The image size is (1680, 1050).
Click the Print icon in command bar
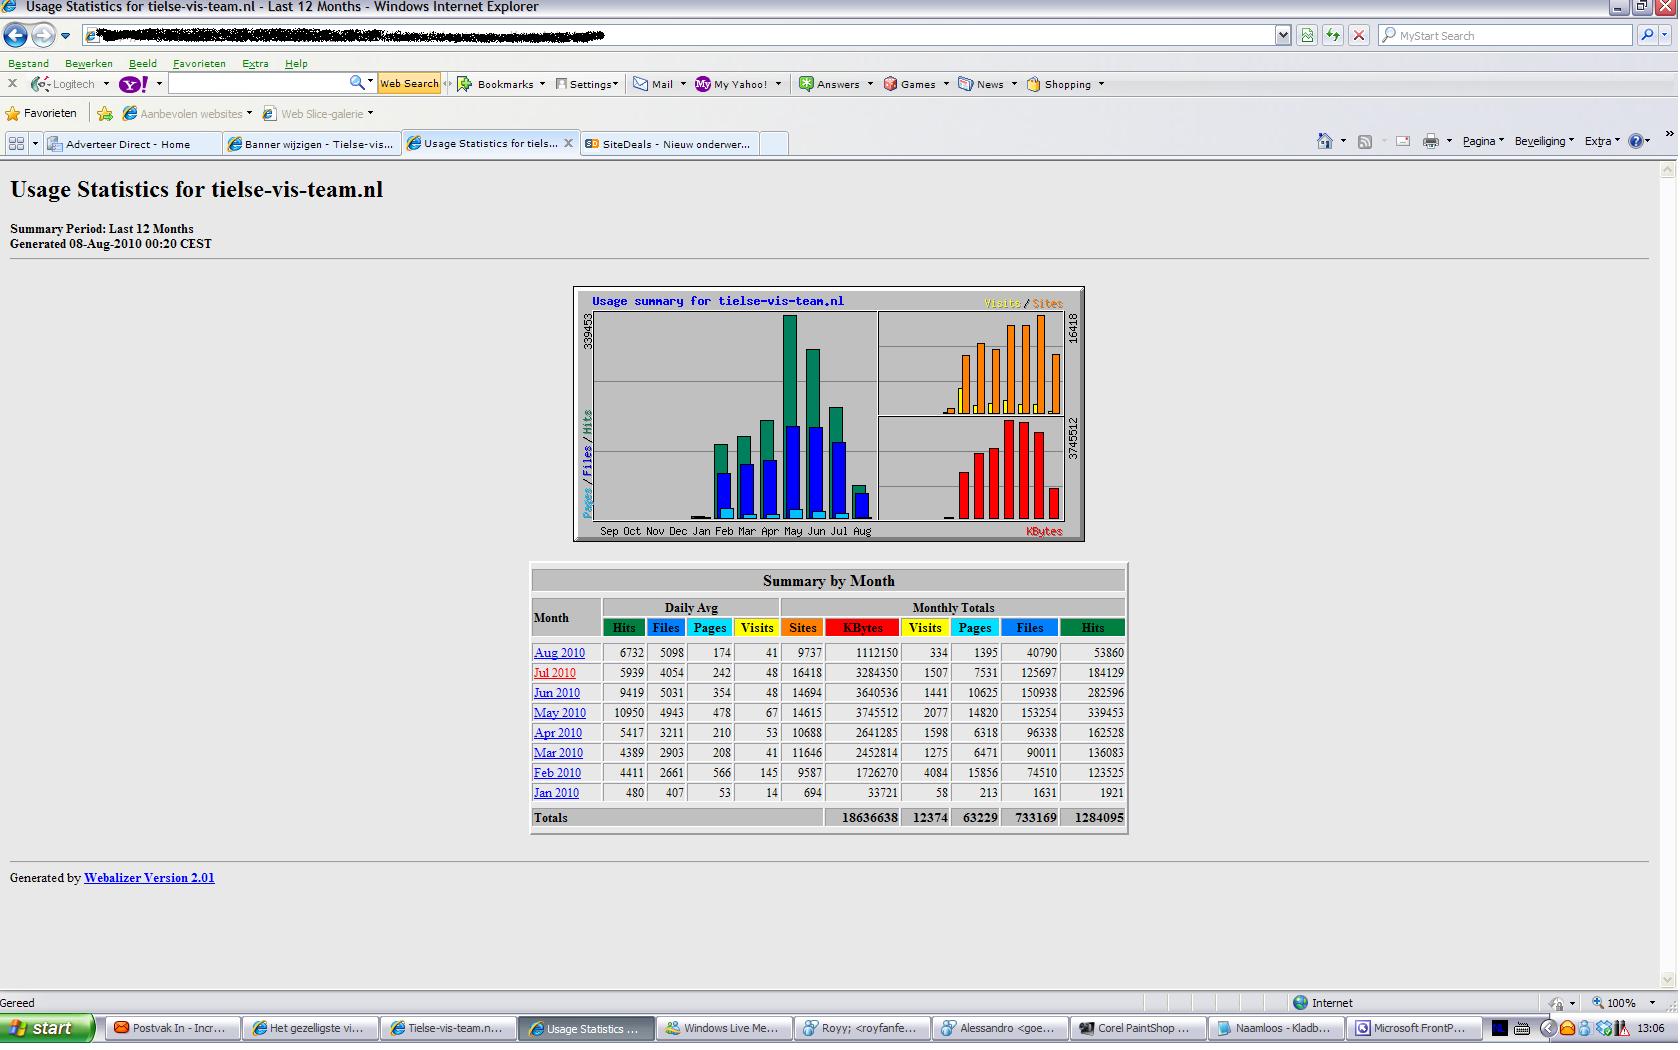[x=1431, y=141]
